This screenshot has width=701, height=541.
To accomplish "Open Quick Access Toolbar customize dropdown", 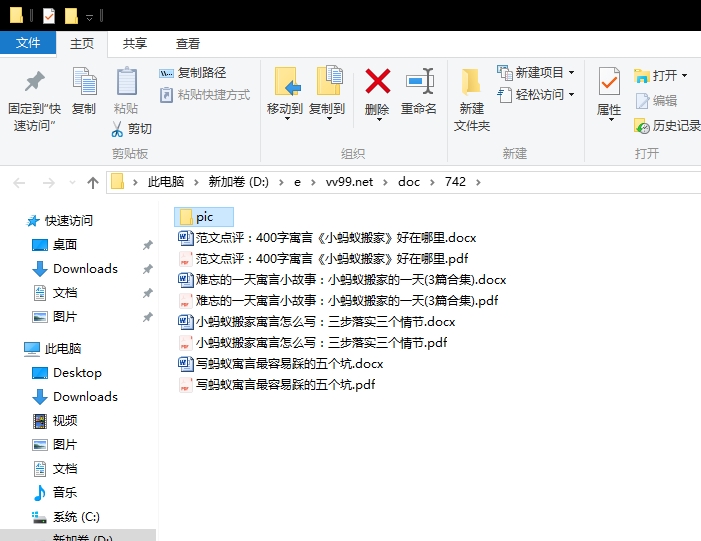I will coord(89,17).
